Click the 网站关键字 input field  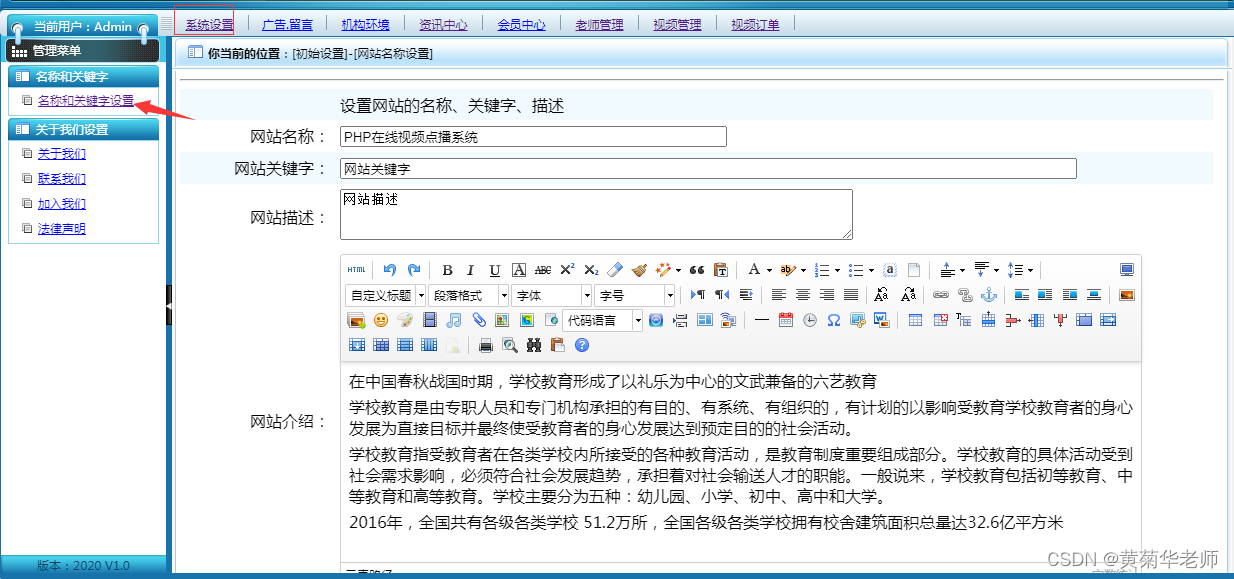(707, 169)
